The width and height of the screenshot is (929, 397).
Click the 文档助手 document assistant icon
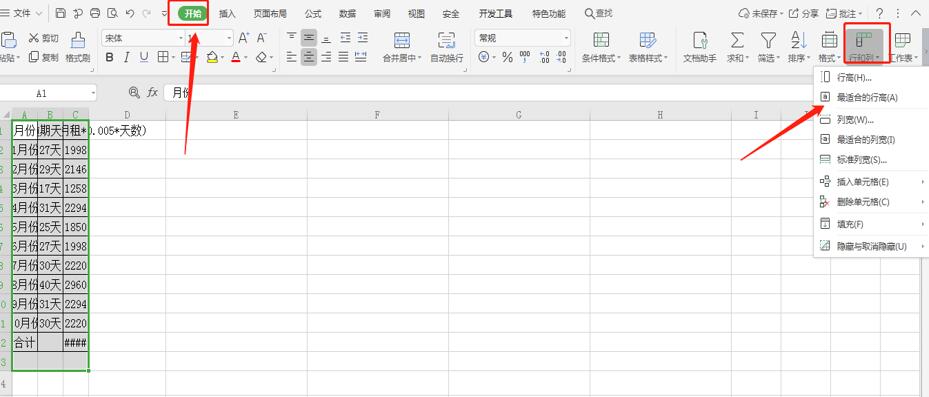pos(700,47)
